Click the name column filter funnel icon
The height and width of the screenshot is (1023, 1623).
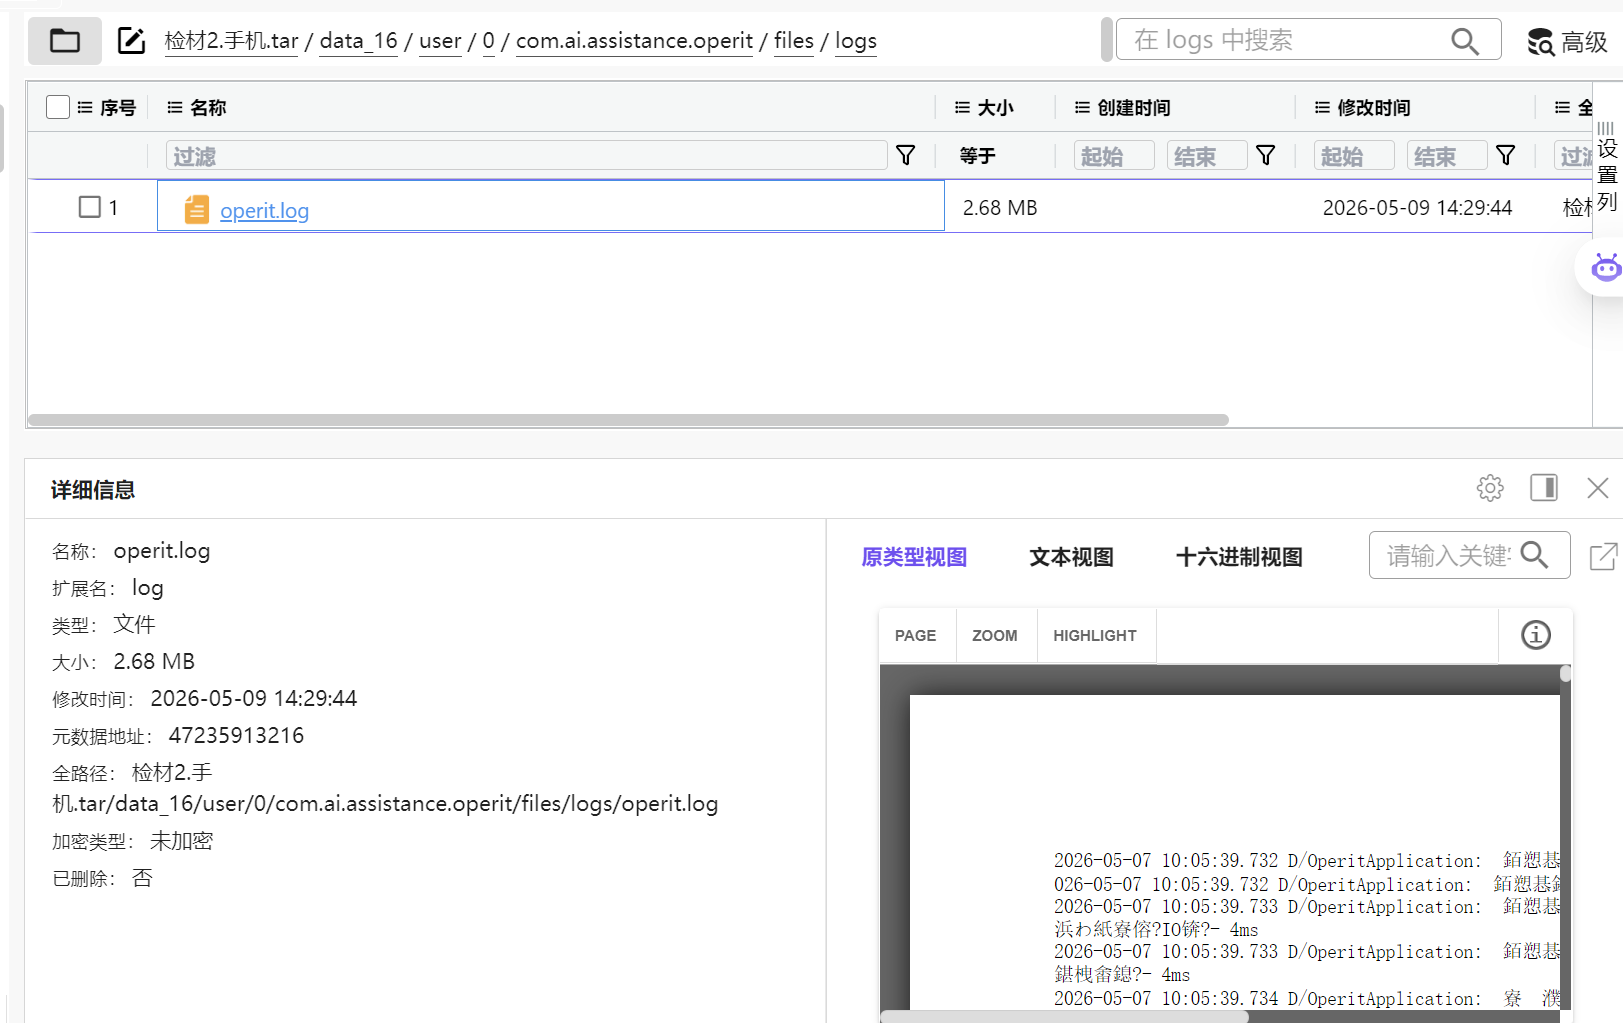coord(906,155)
